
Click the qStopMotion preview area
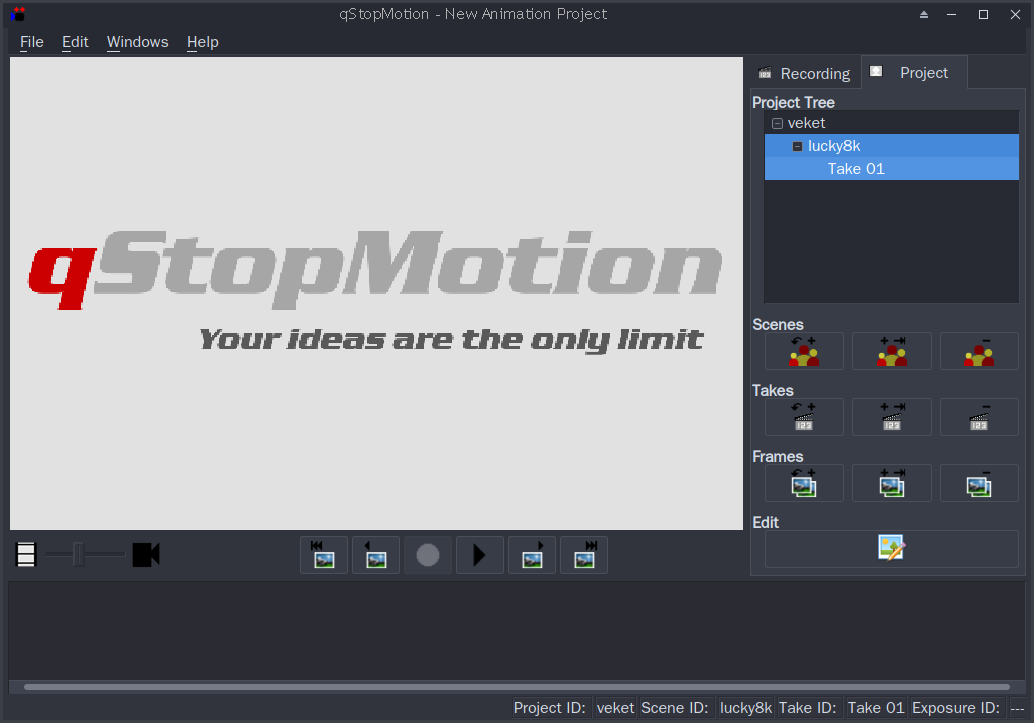click(377, 293)
